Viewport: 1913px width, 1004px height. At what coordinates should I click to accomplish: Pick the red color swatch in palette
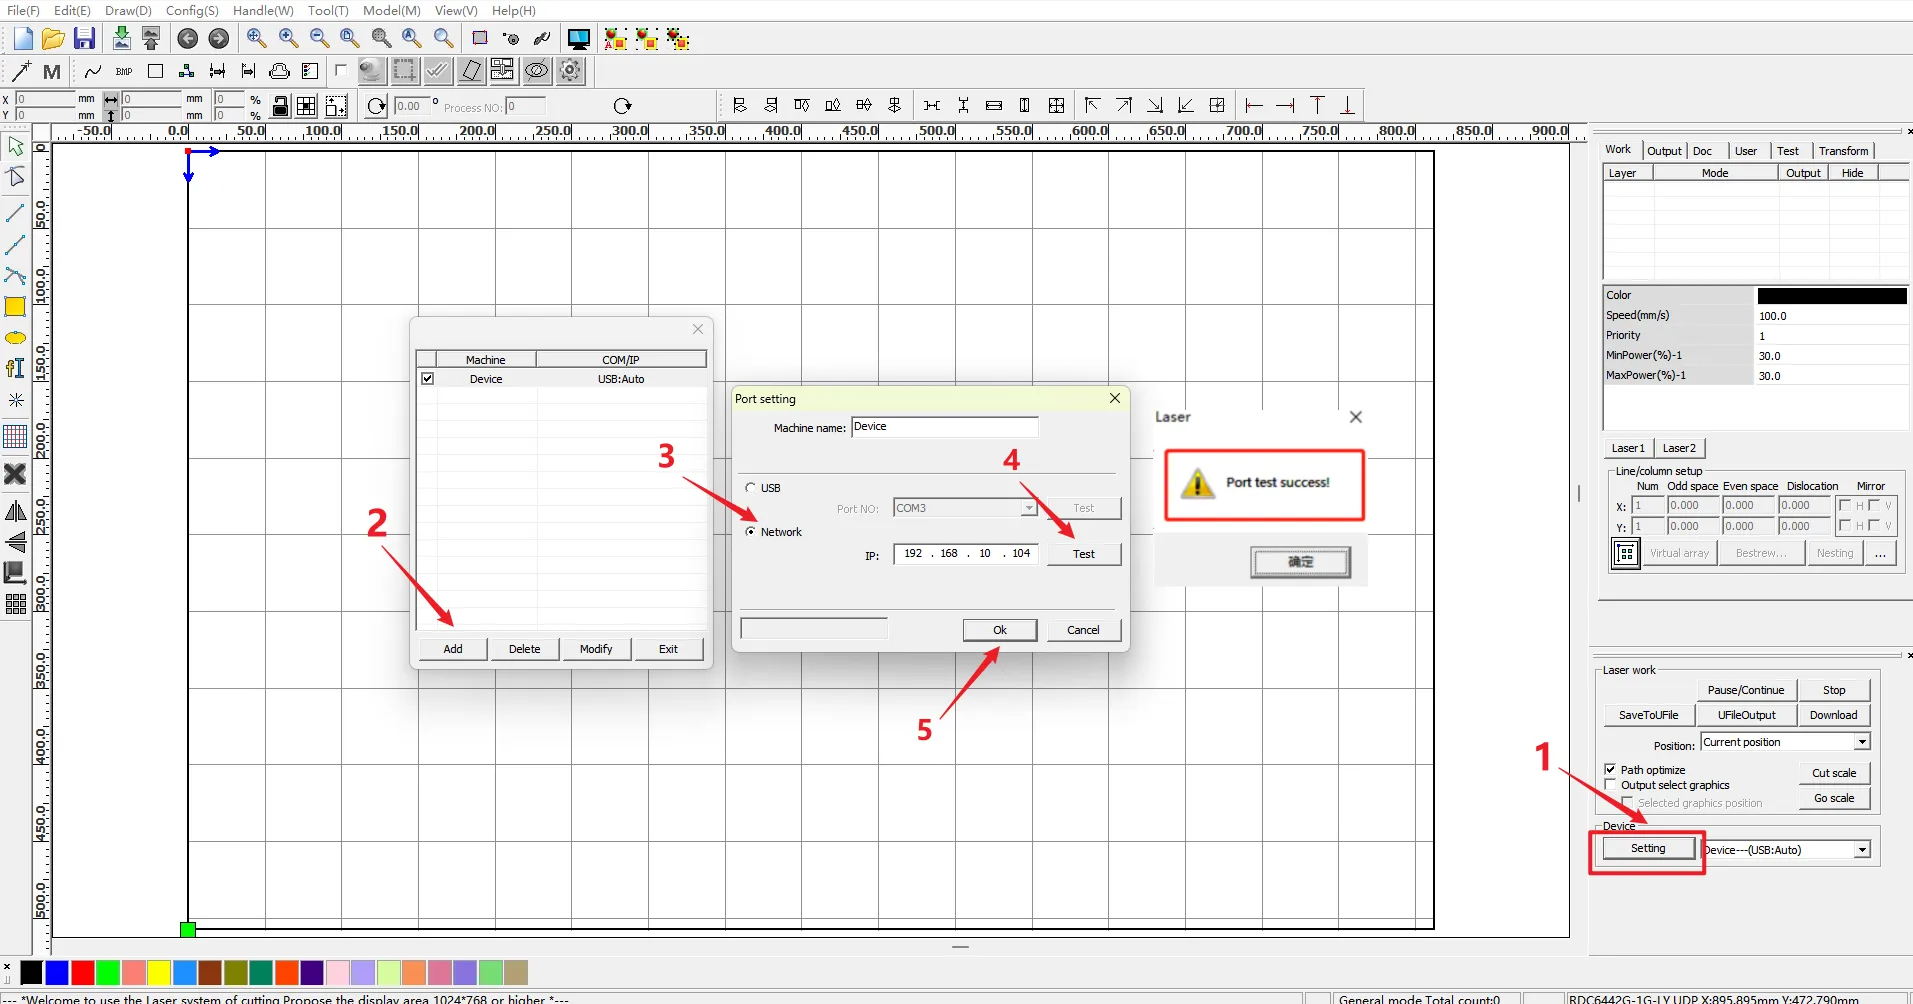[83, 972]
